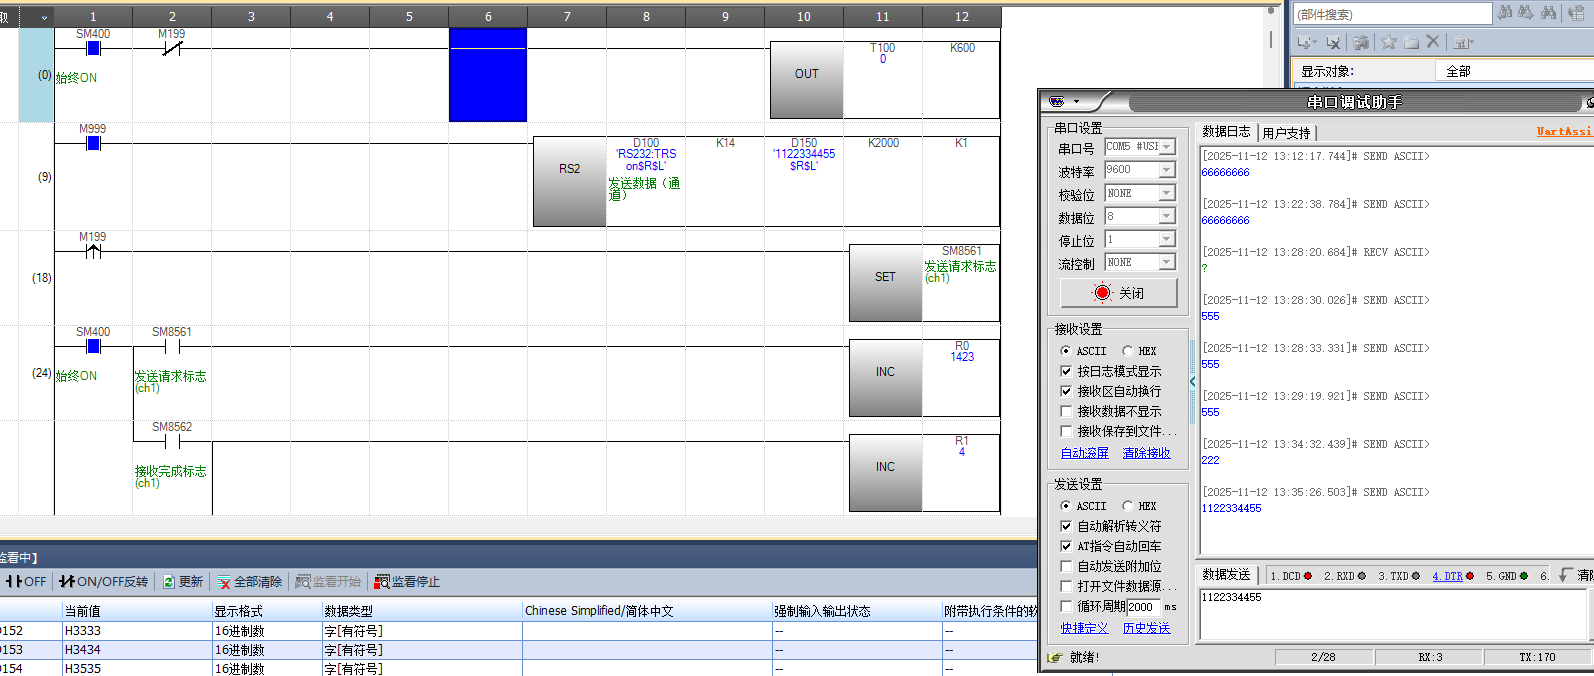The height and width of the screenshot is (676, 1594).
Task: Click the send data text field containing 1122334455
Action: click(x=1392, y=612)
